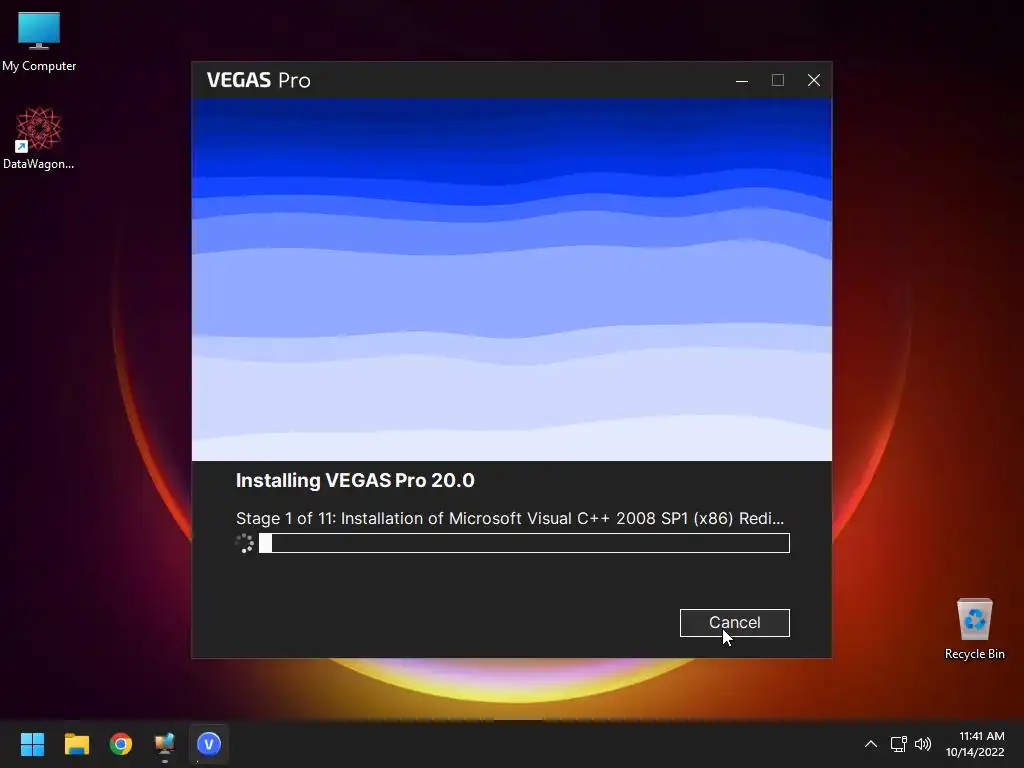This screenshot has width=1024, height=768.
Task: Click the VEGAS Pro title logo
Action: tap(259, 80)
